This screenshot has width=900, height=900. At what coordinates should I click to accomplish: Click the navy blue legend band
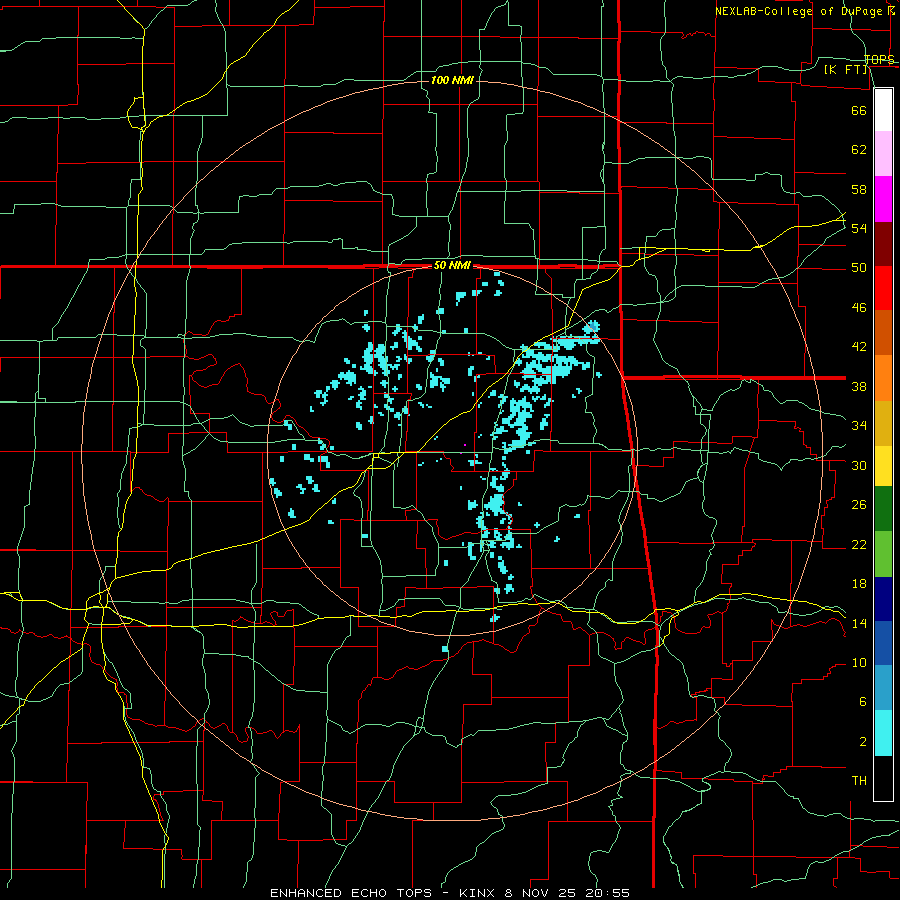(883, 599)
